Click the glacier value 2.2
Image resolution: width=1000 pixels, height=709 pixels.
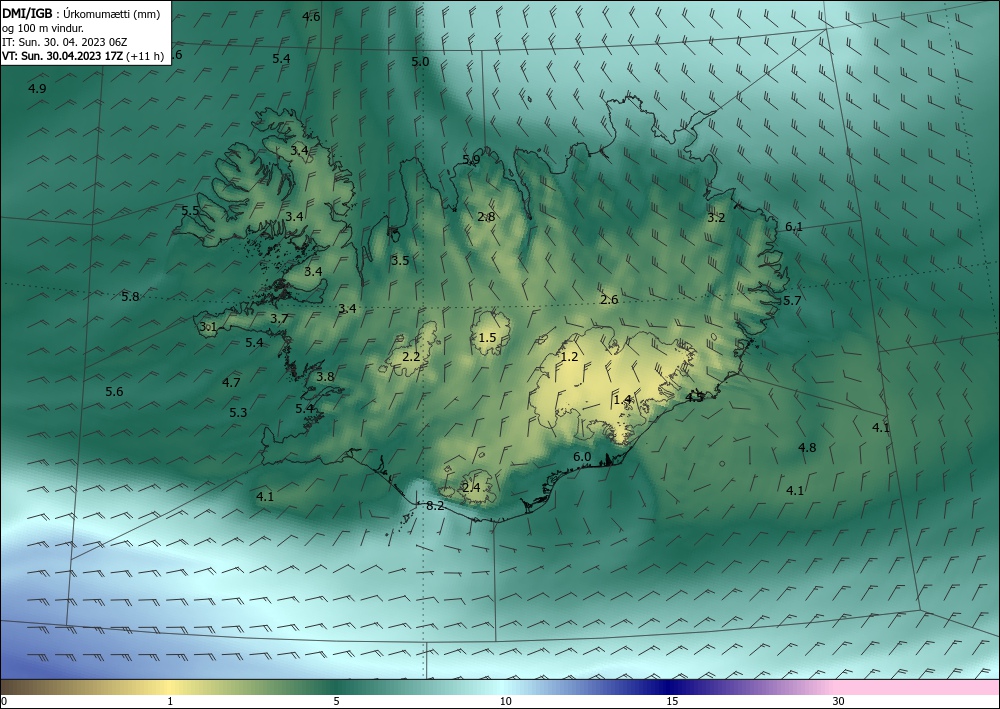coord(412,356)
